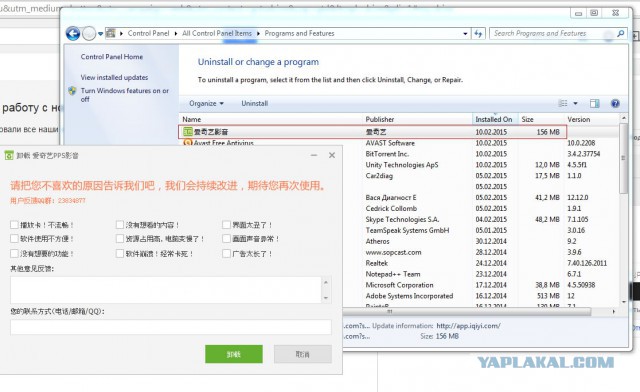Minimize the PPS uninstall dialog
The width and height of the screenshot is (640, 392).
click(x=313, y=155)
